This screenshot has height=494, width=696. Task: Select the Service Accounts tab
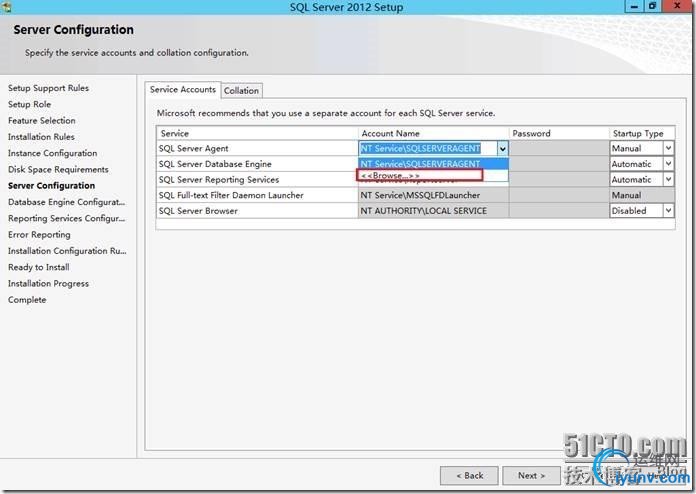click(183, 90)
